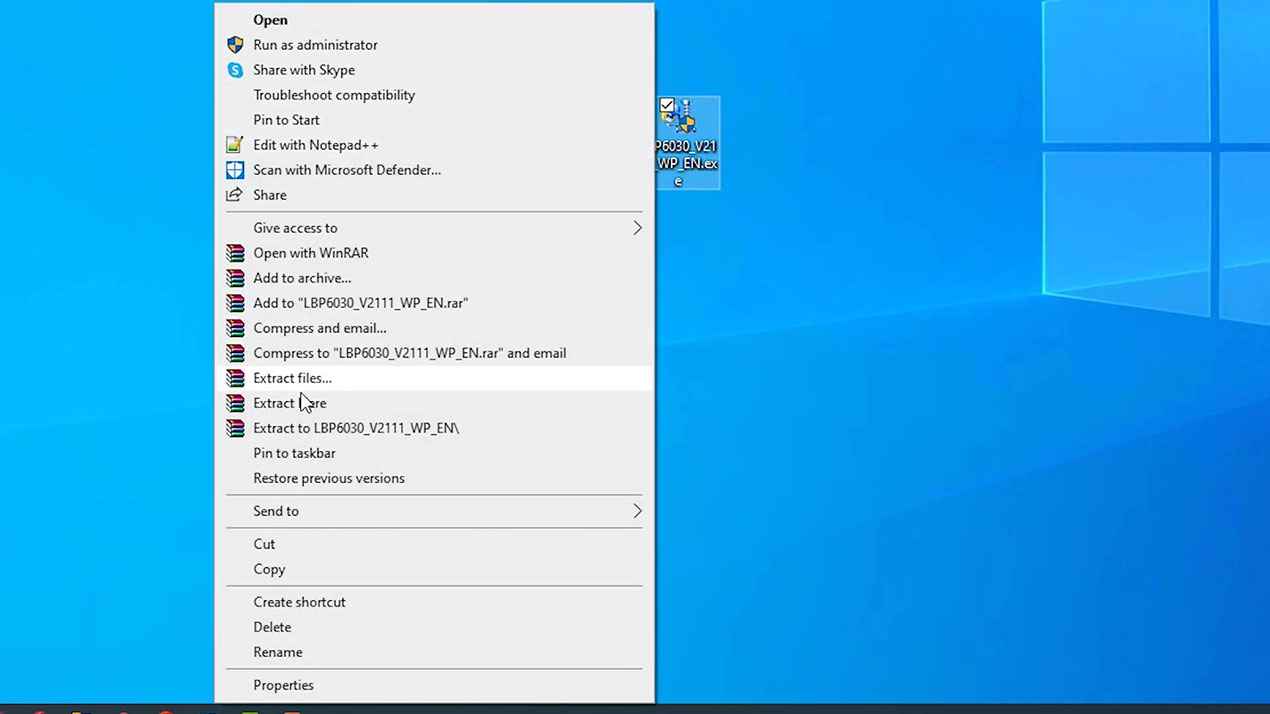The width and height of the screenshot is (1270, 714).
Task: Click the WinRAR icon beside Add to archive
Action: [235, 278]
